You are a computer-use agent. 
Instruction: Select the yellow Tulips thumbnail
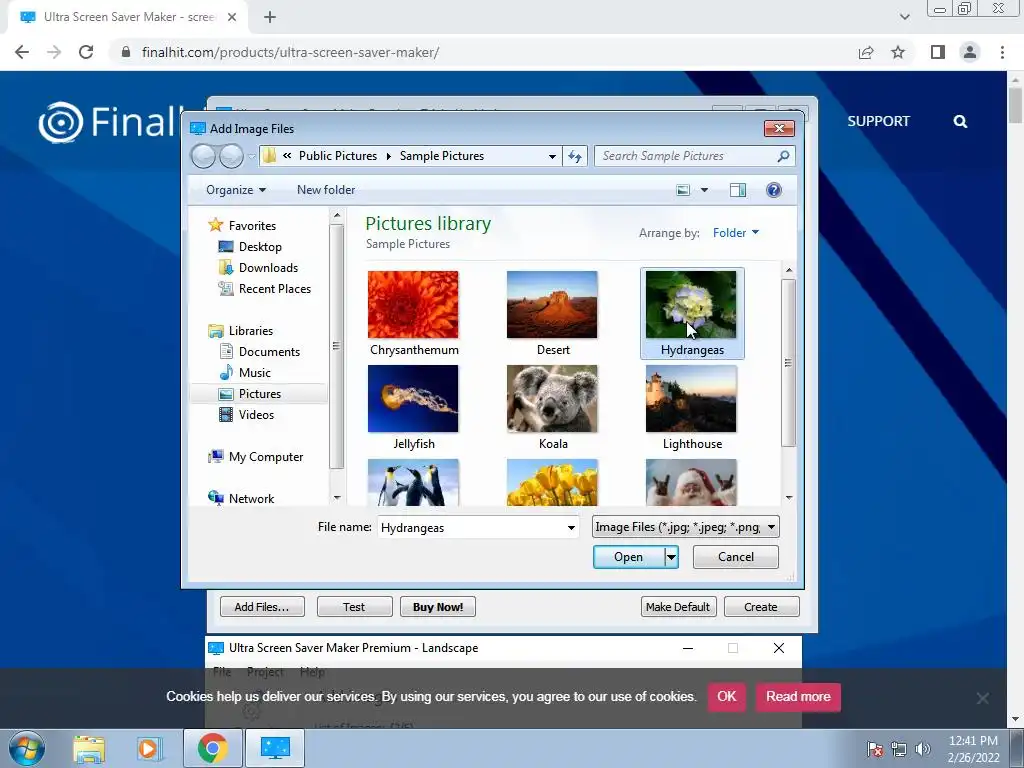pyautogui.click(x=552, y=483)
